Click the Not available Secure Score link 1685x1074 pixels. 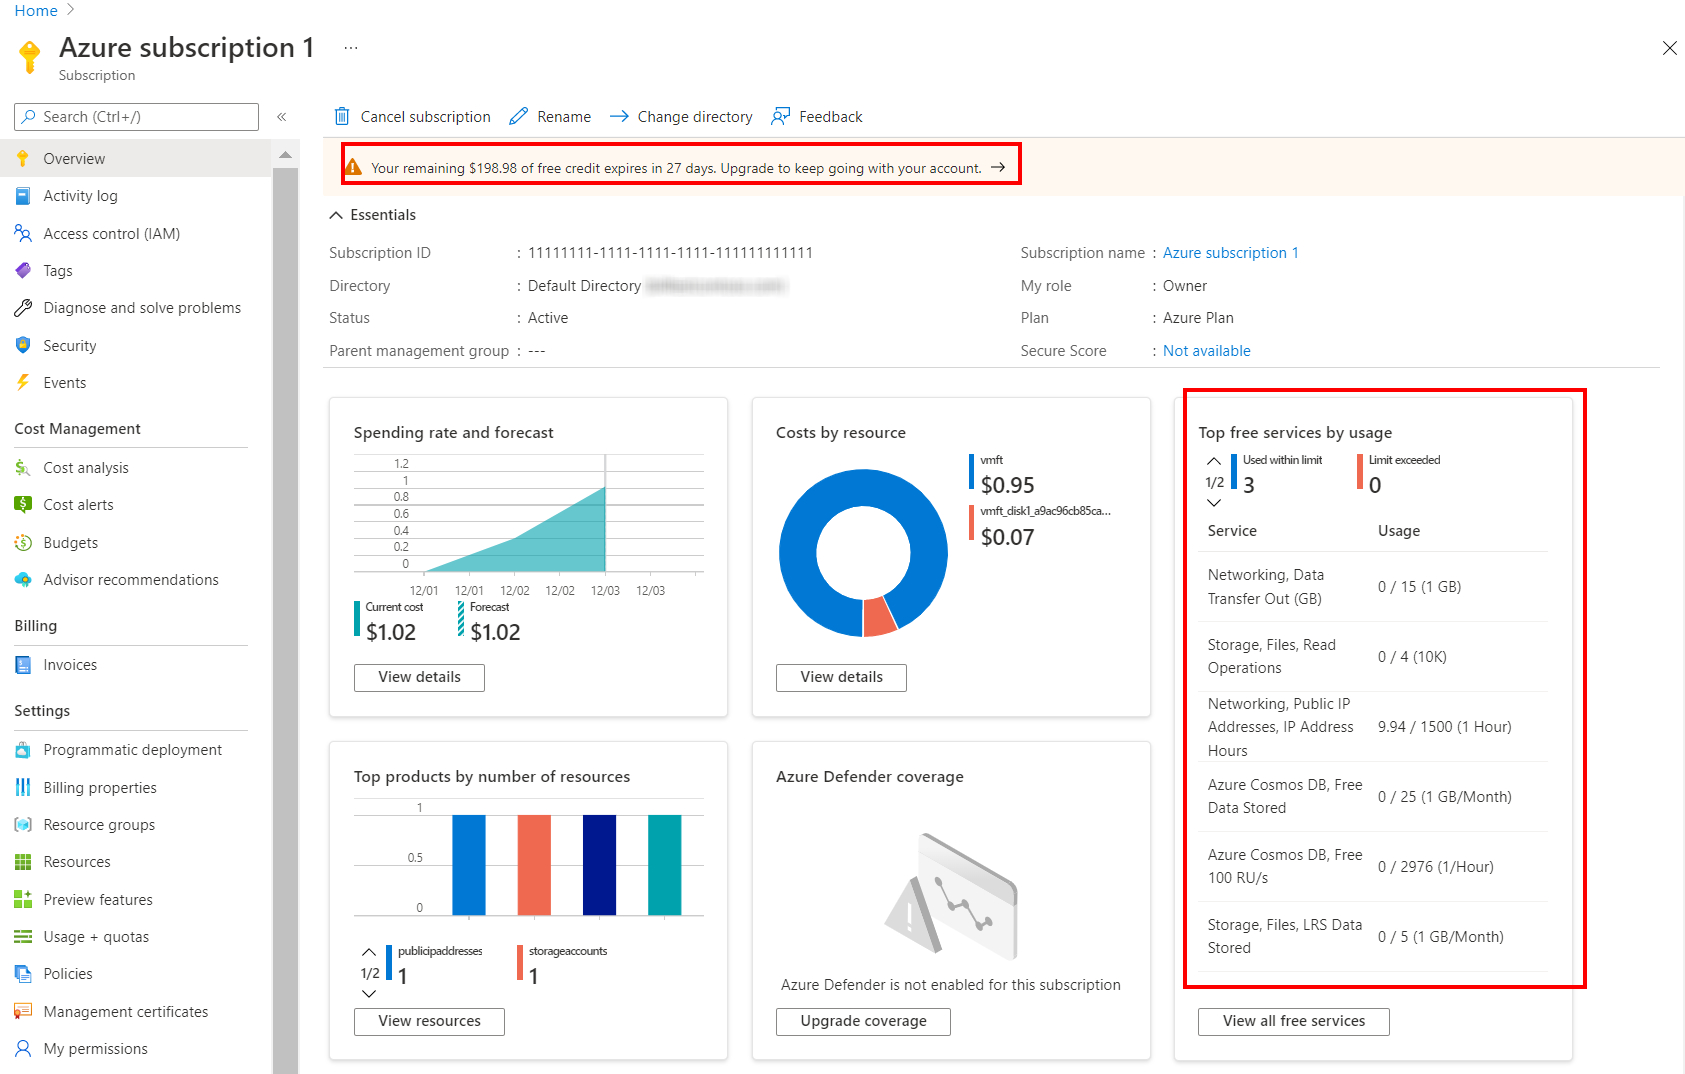click(1206, 351)
